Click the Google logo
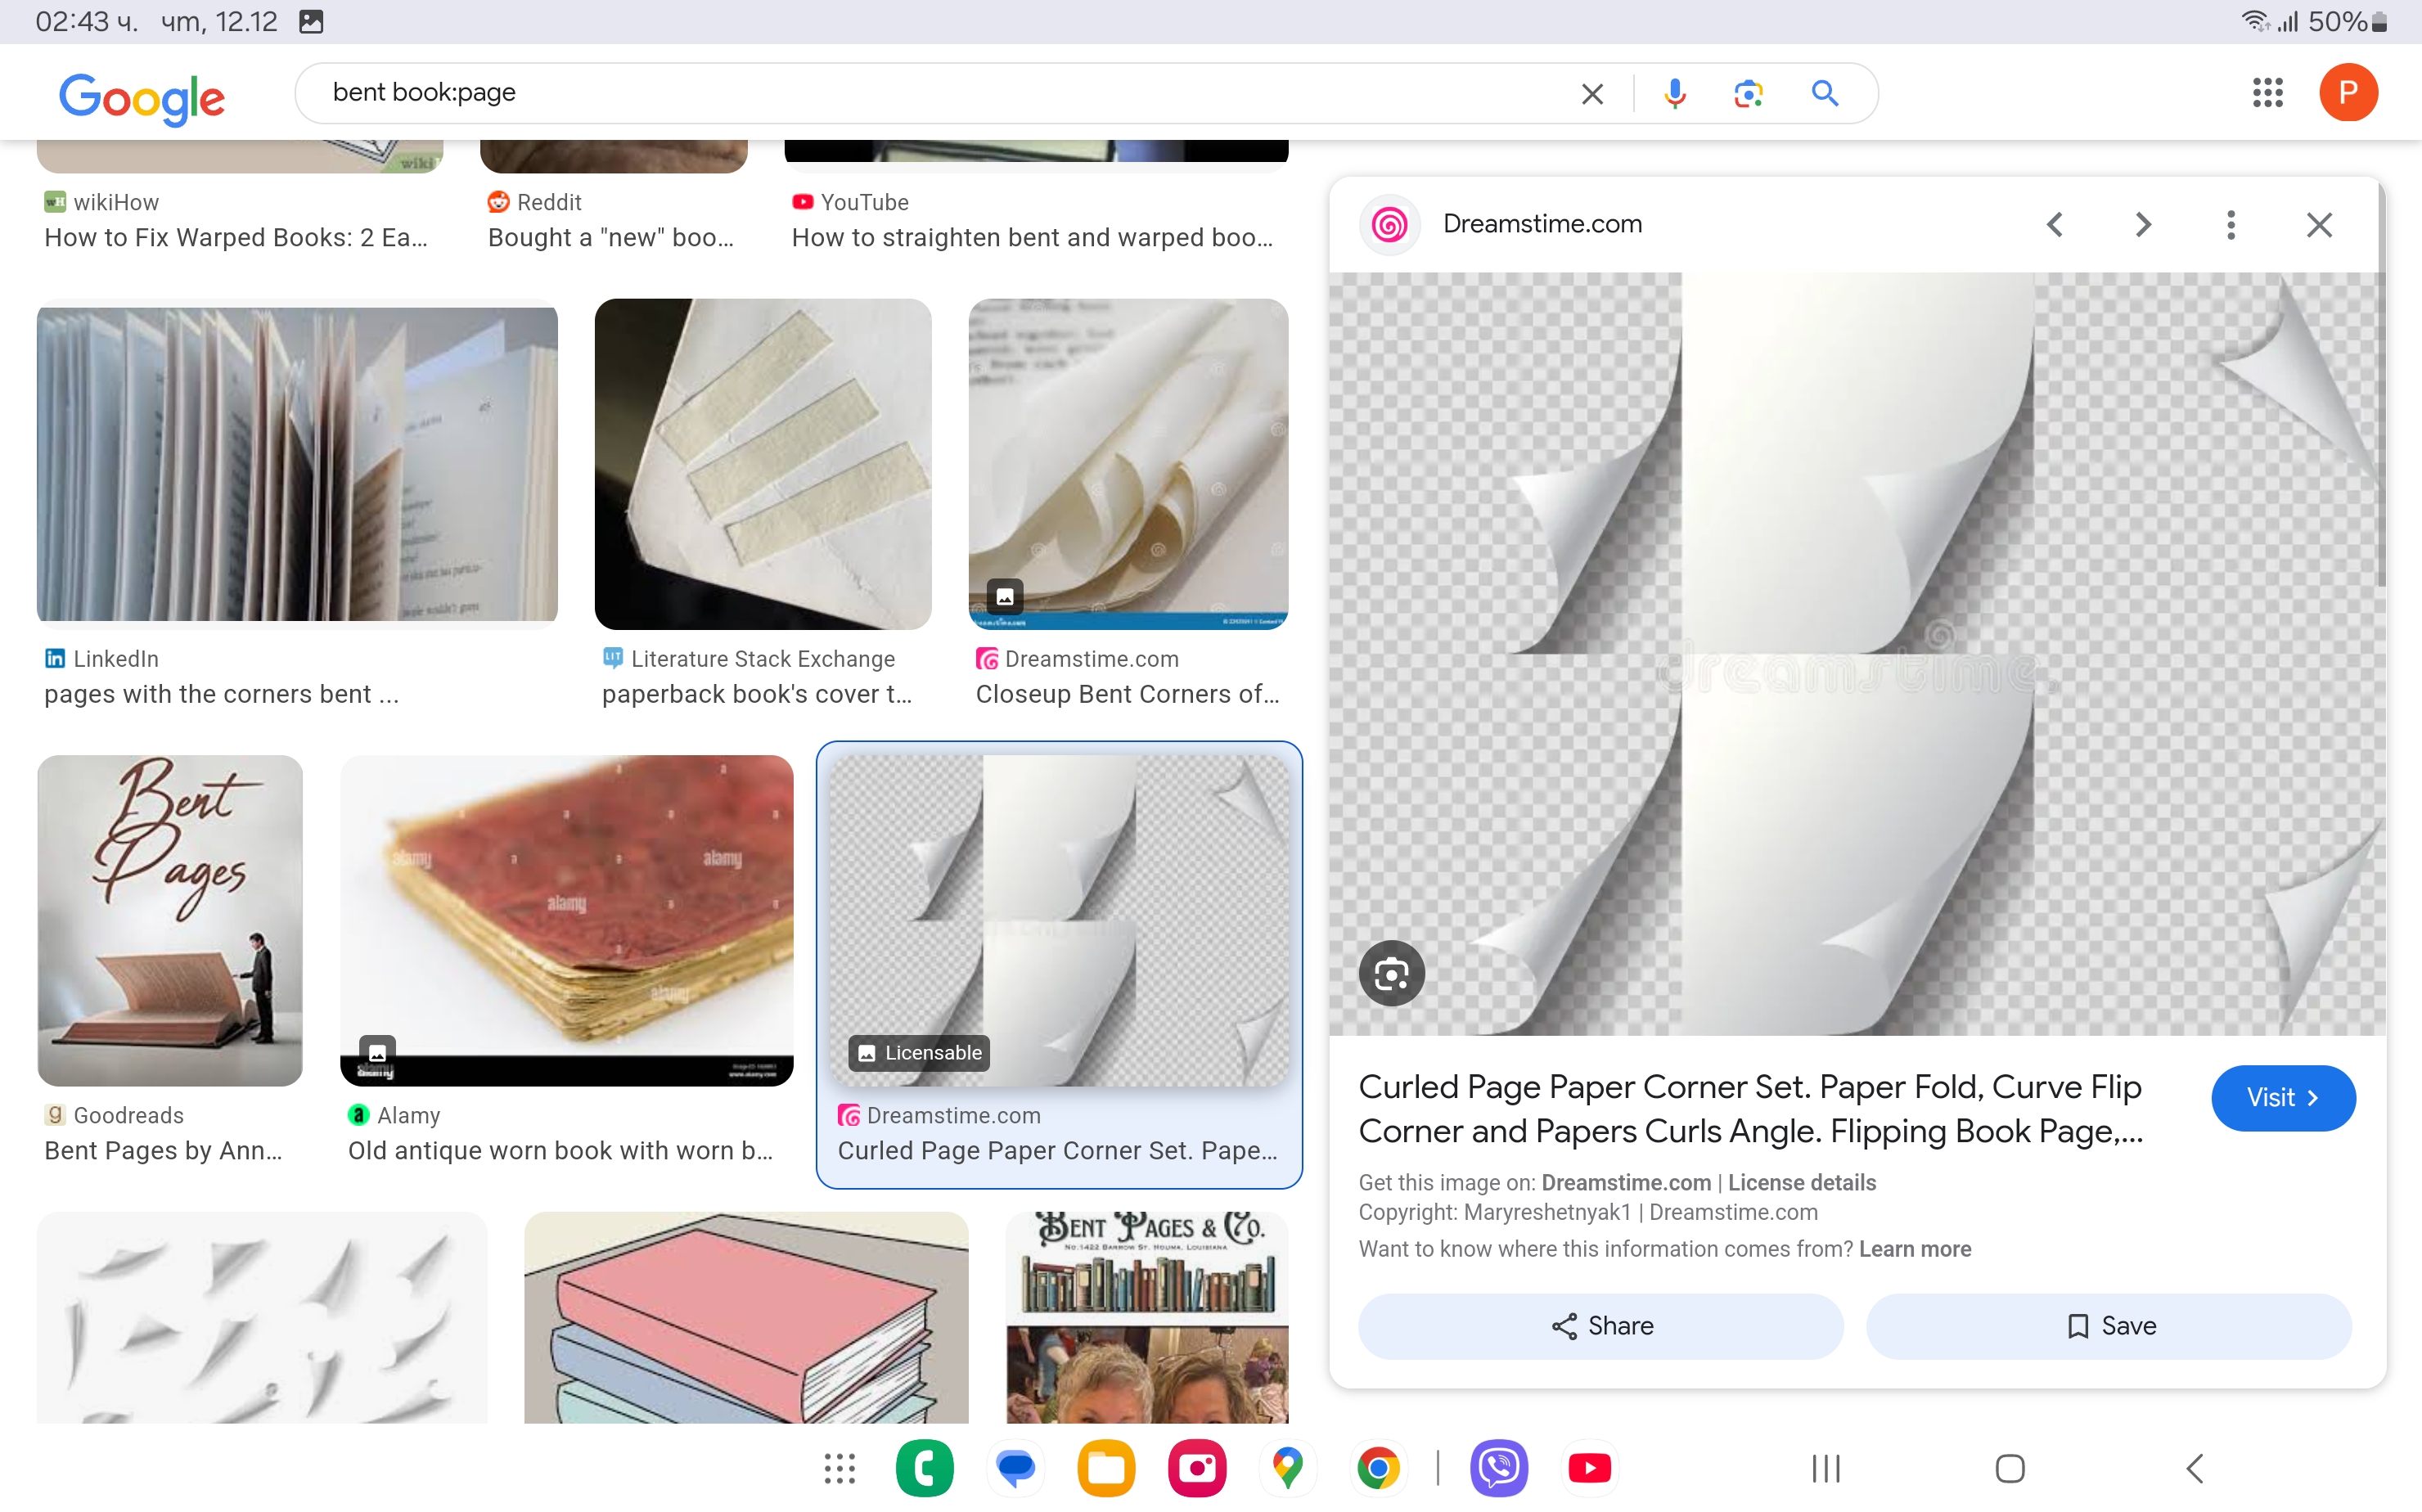The width and height of the screenshot is (2422, 1512). [x=142, y=98]
